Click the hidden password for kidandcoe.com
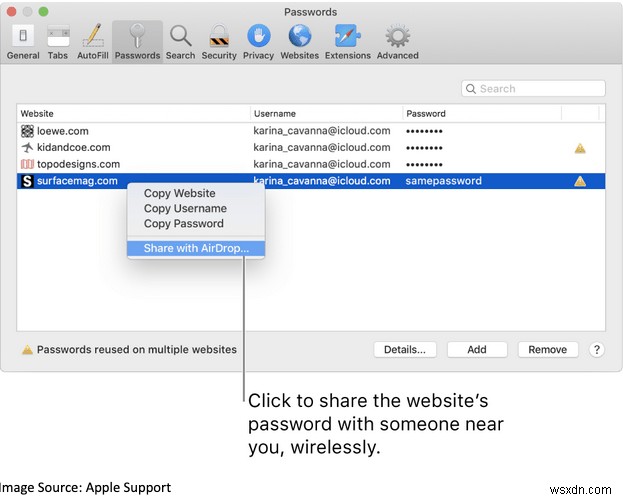Viewport: 623px width, 500px height. (x=424, y=148)
